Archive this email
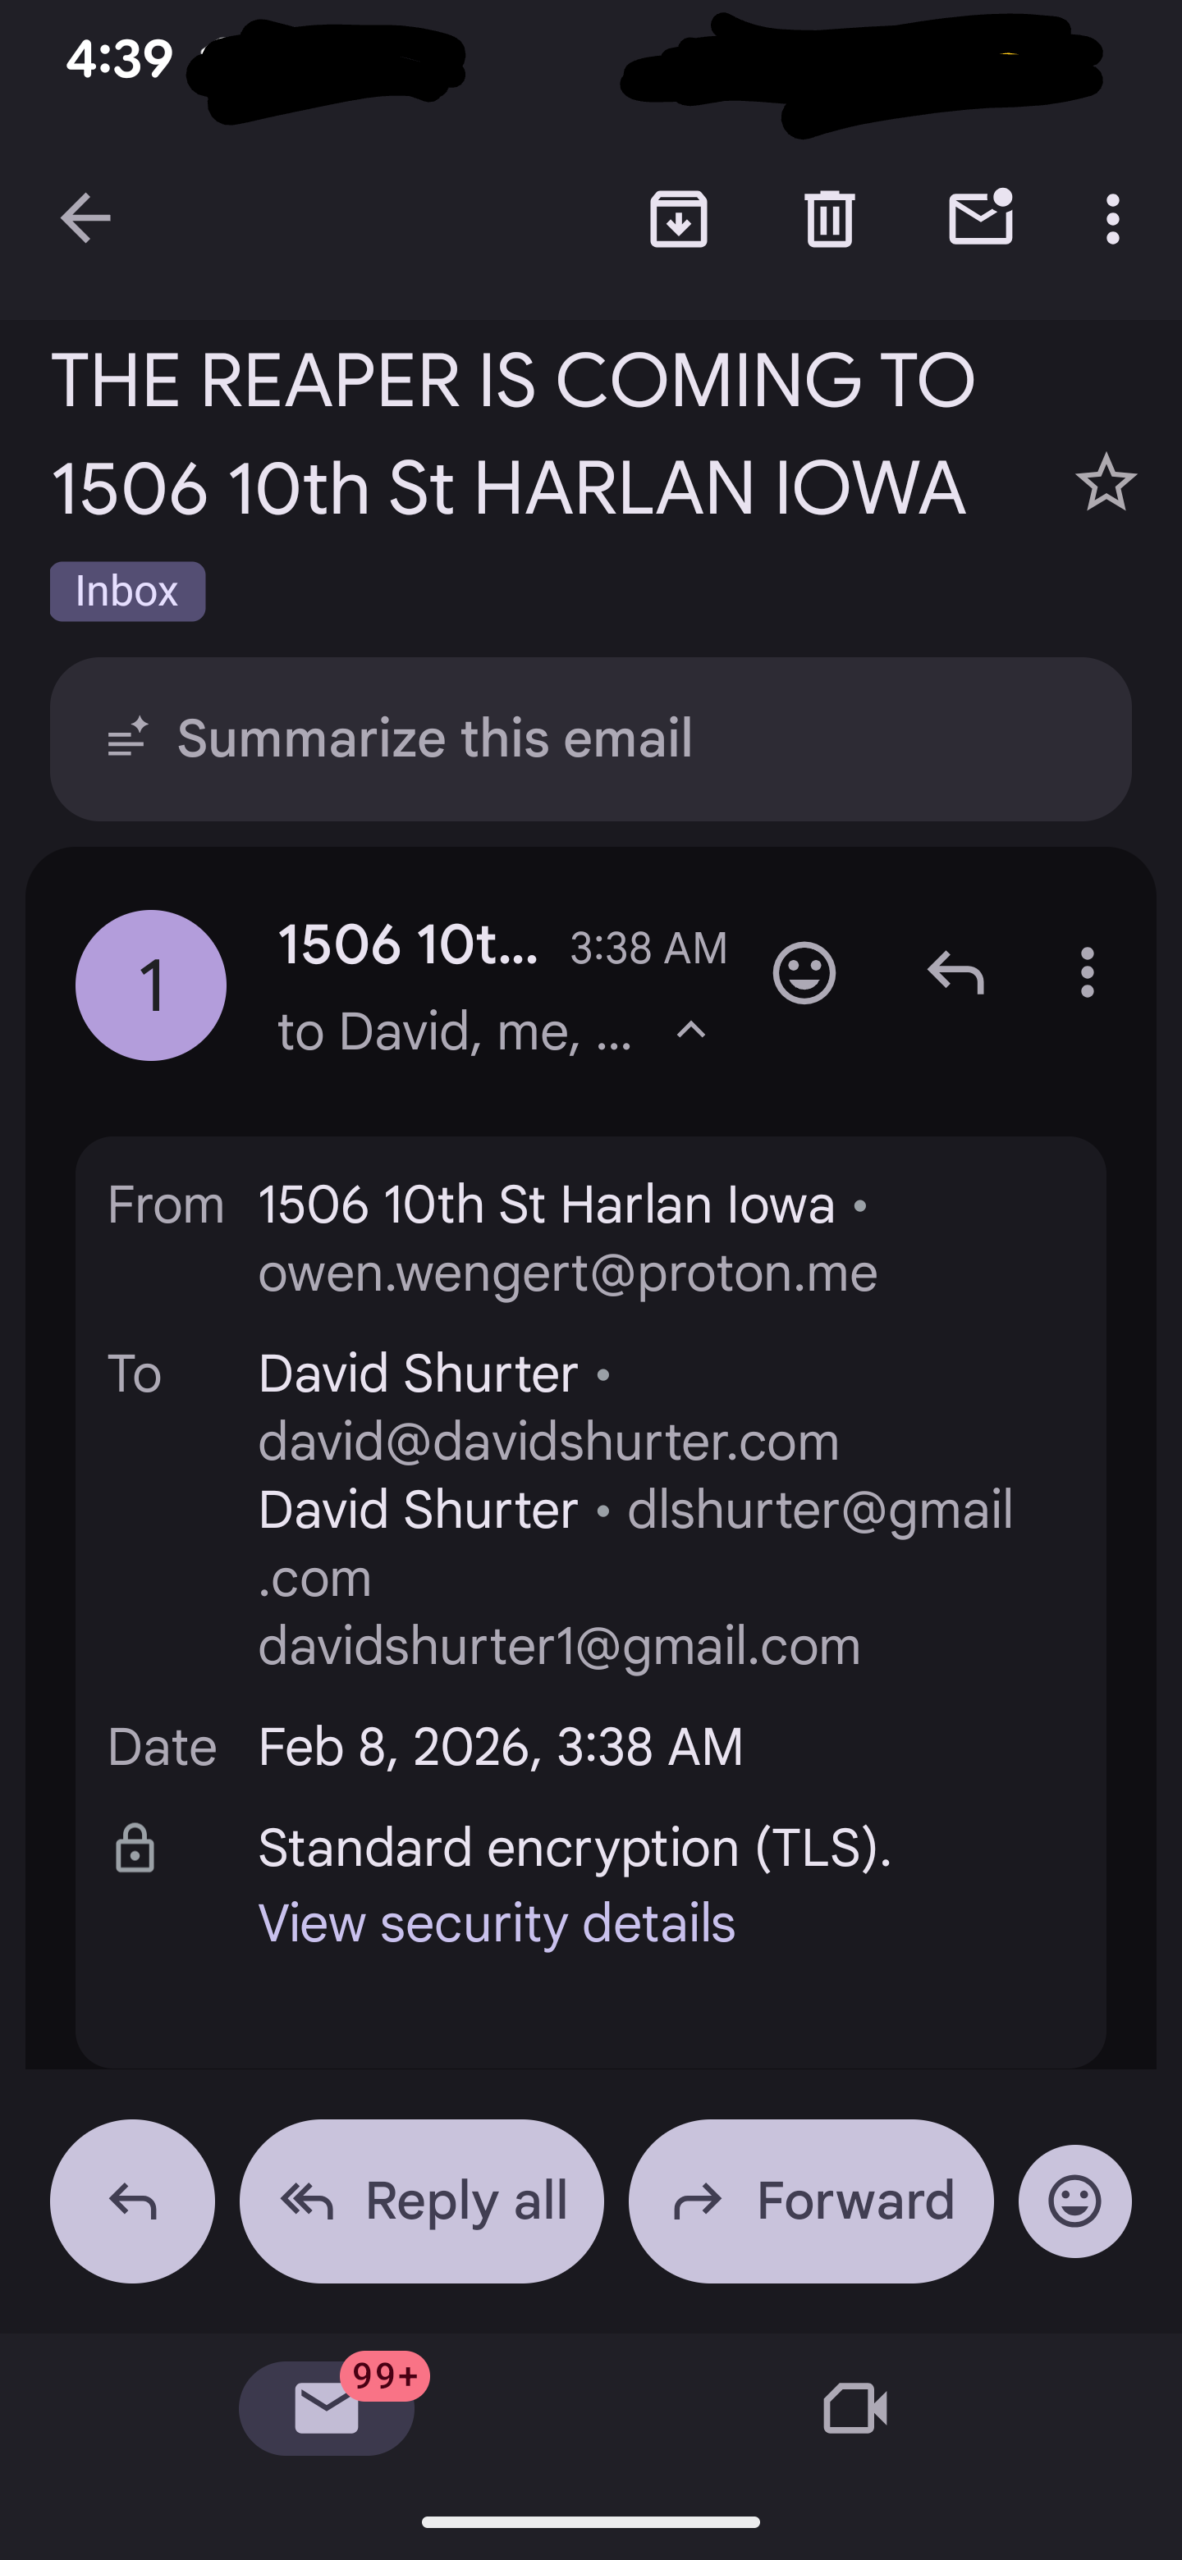1182x2560 pixels. pyautogui.click(x=679, y=218)
